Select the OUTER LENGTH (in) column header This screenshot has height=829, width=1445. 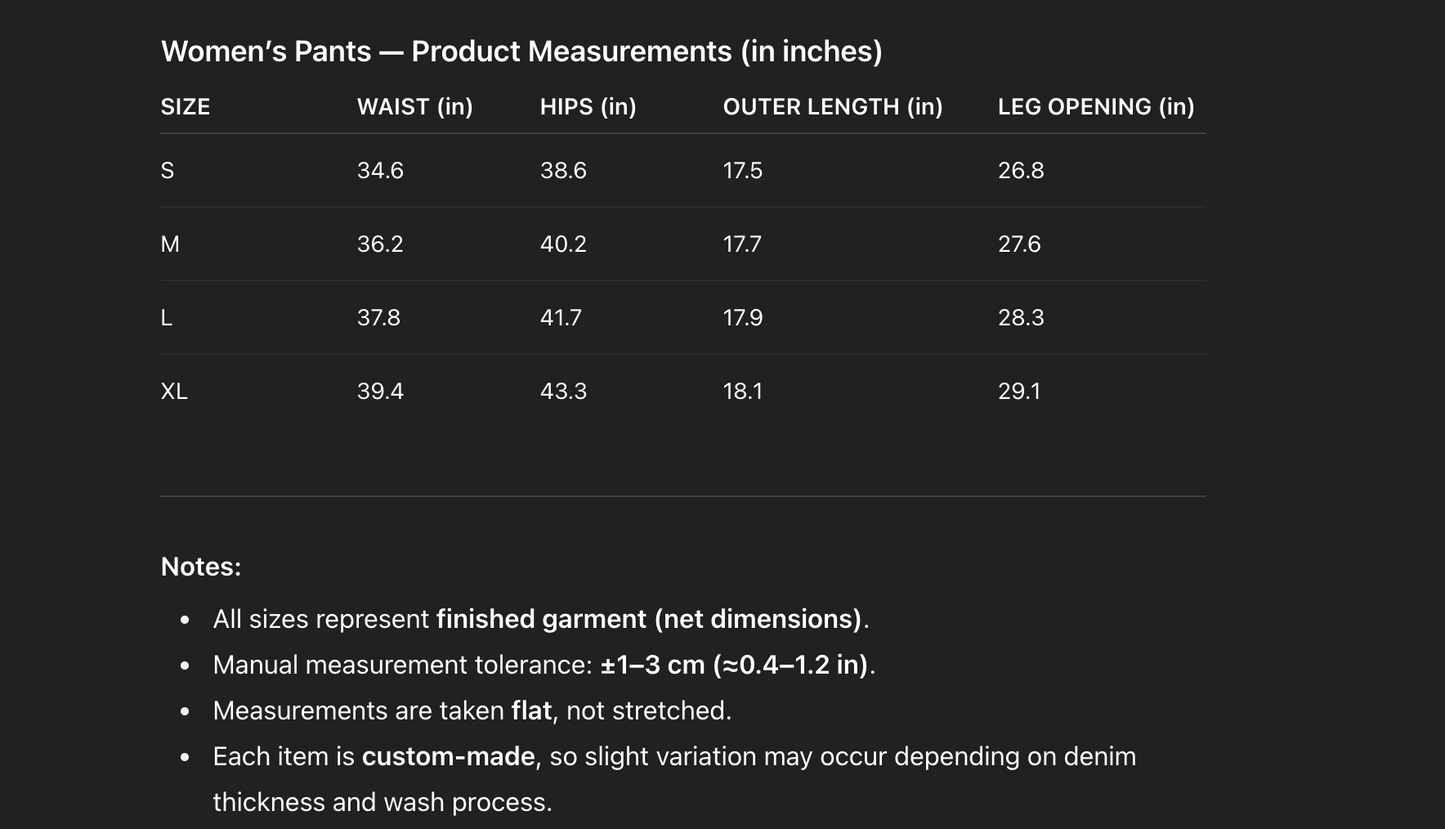click(832, 107)
